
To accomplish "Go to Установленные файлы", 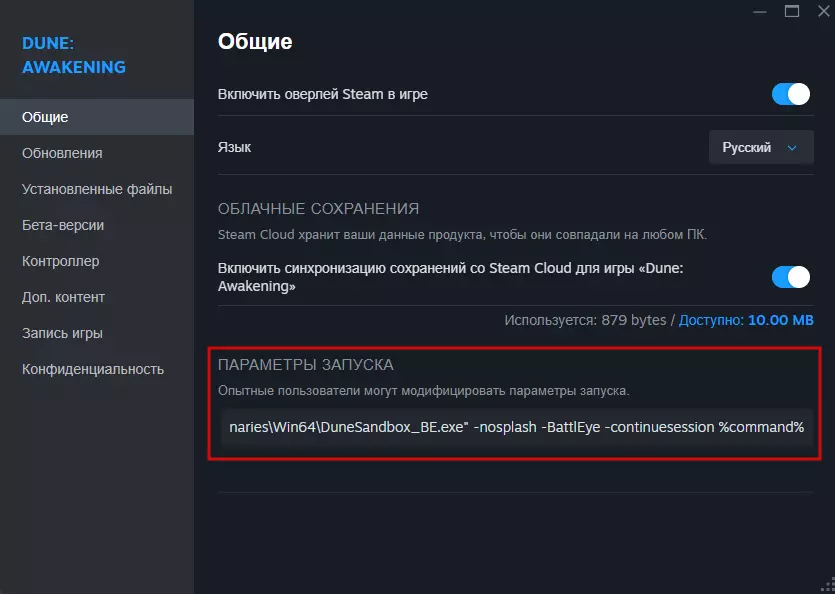I will pyautogui.click(x=97, y=189).
